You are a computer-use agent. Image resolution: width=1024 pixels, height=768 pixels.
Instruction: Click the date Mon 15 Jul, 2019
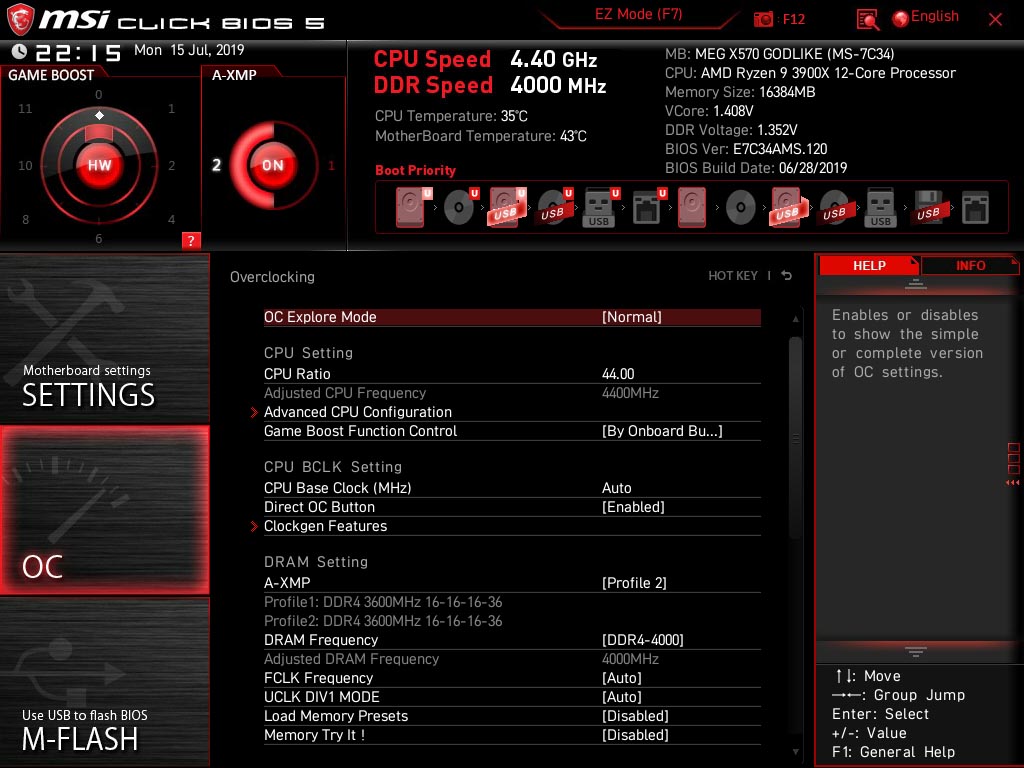pyautogui.click(x=189, y=50)
